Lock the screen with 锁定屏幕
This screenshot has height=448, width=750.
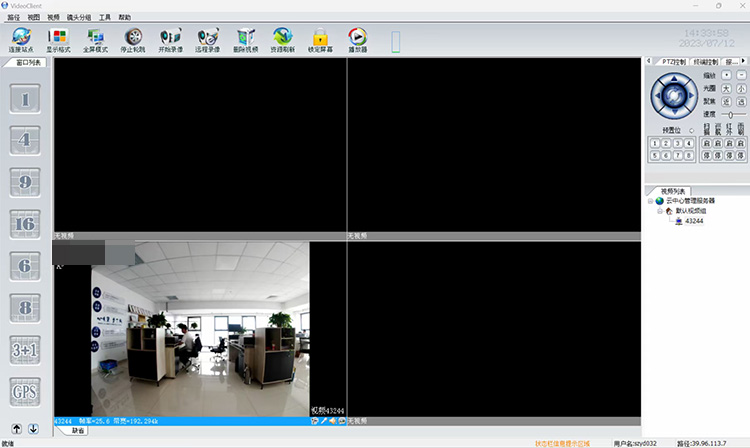(320, 38)
